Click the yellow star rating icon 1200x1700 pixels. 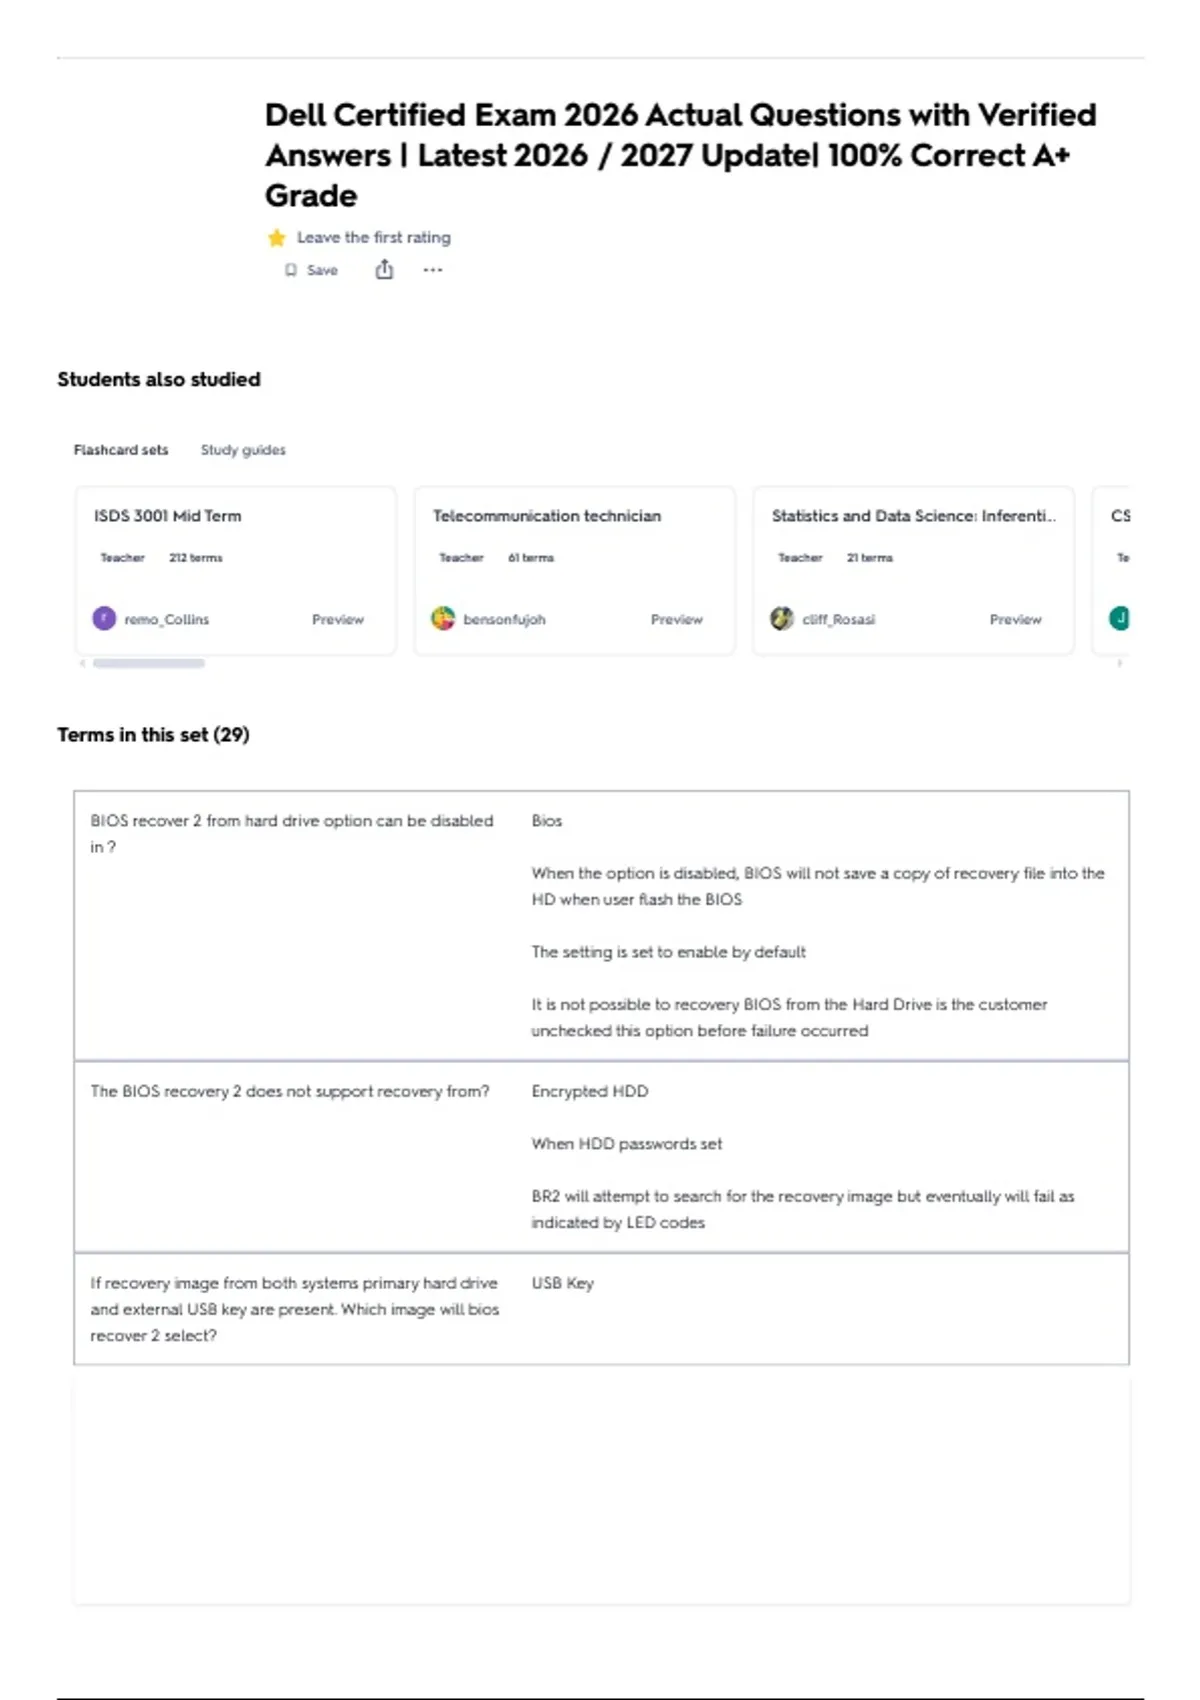click(x=277, y=238)
